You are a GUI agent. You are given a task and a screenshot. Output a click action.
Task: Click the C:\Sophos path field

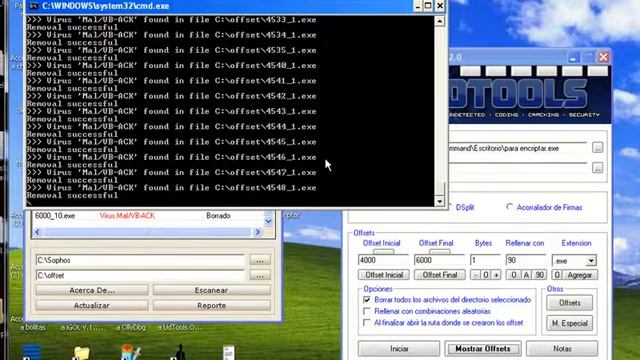[140, 260]
